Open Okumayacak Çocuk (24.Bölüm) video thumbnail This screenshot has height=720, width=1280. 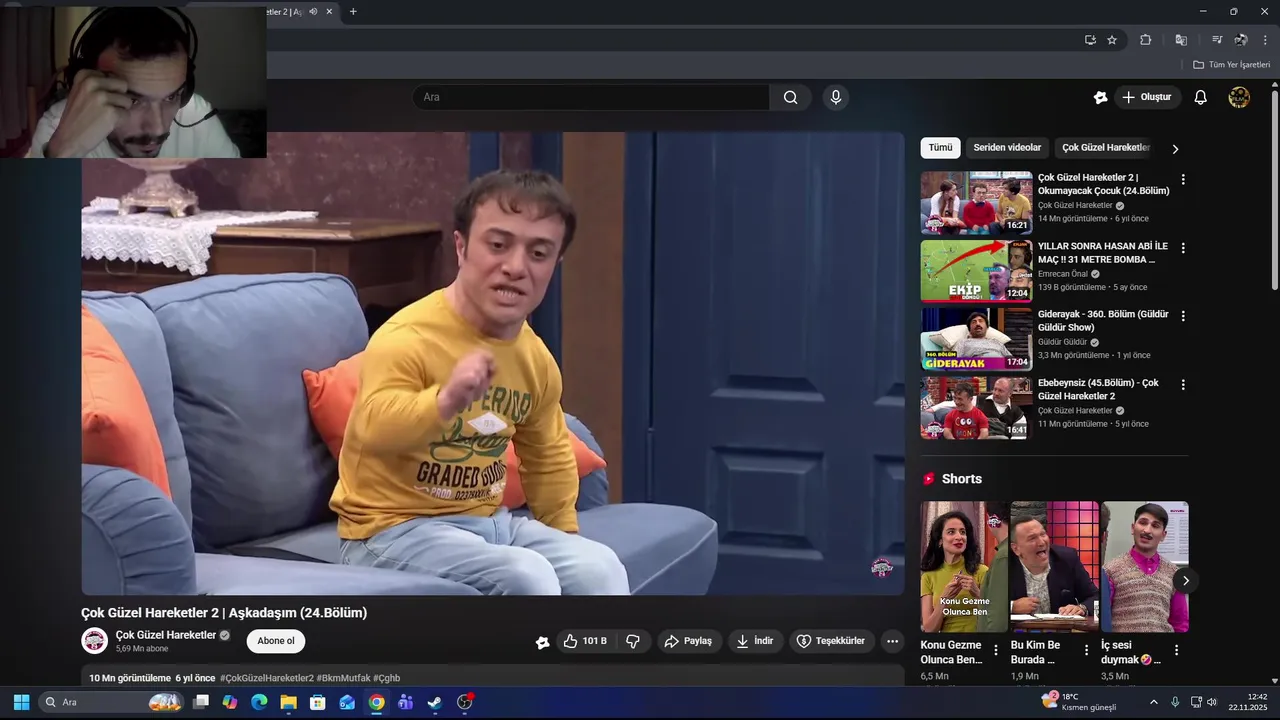coord(976,202)
